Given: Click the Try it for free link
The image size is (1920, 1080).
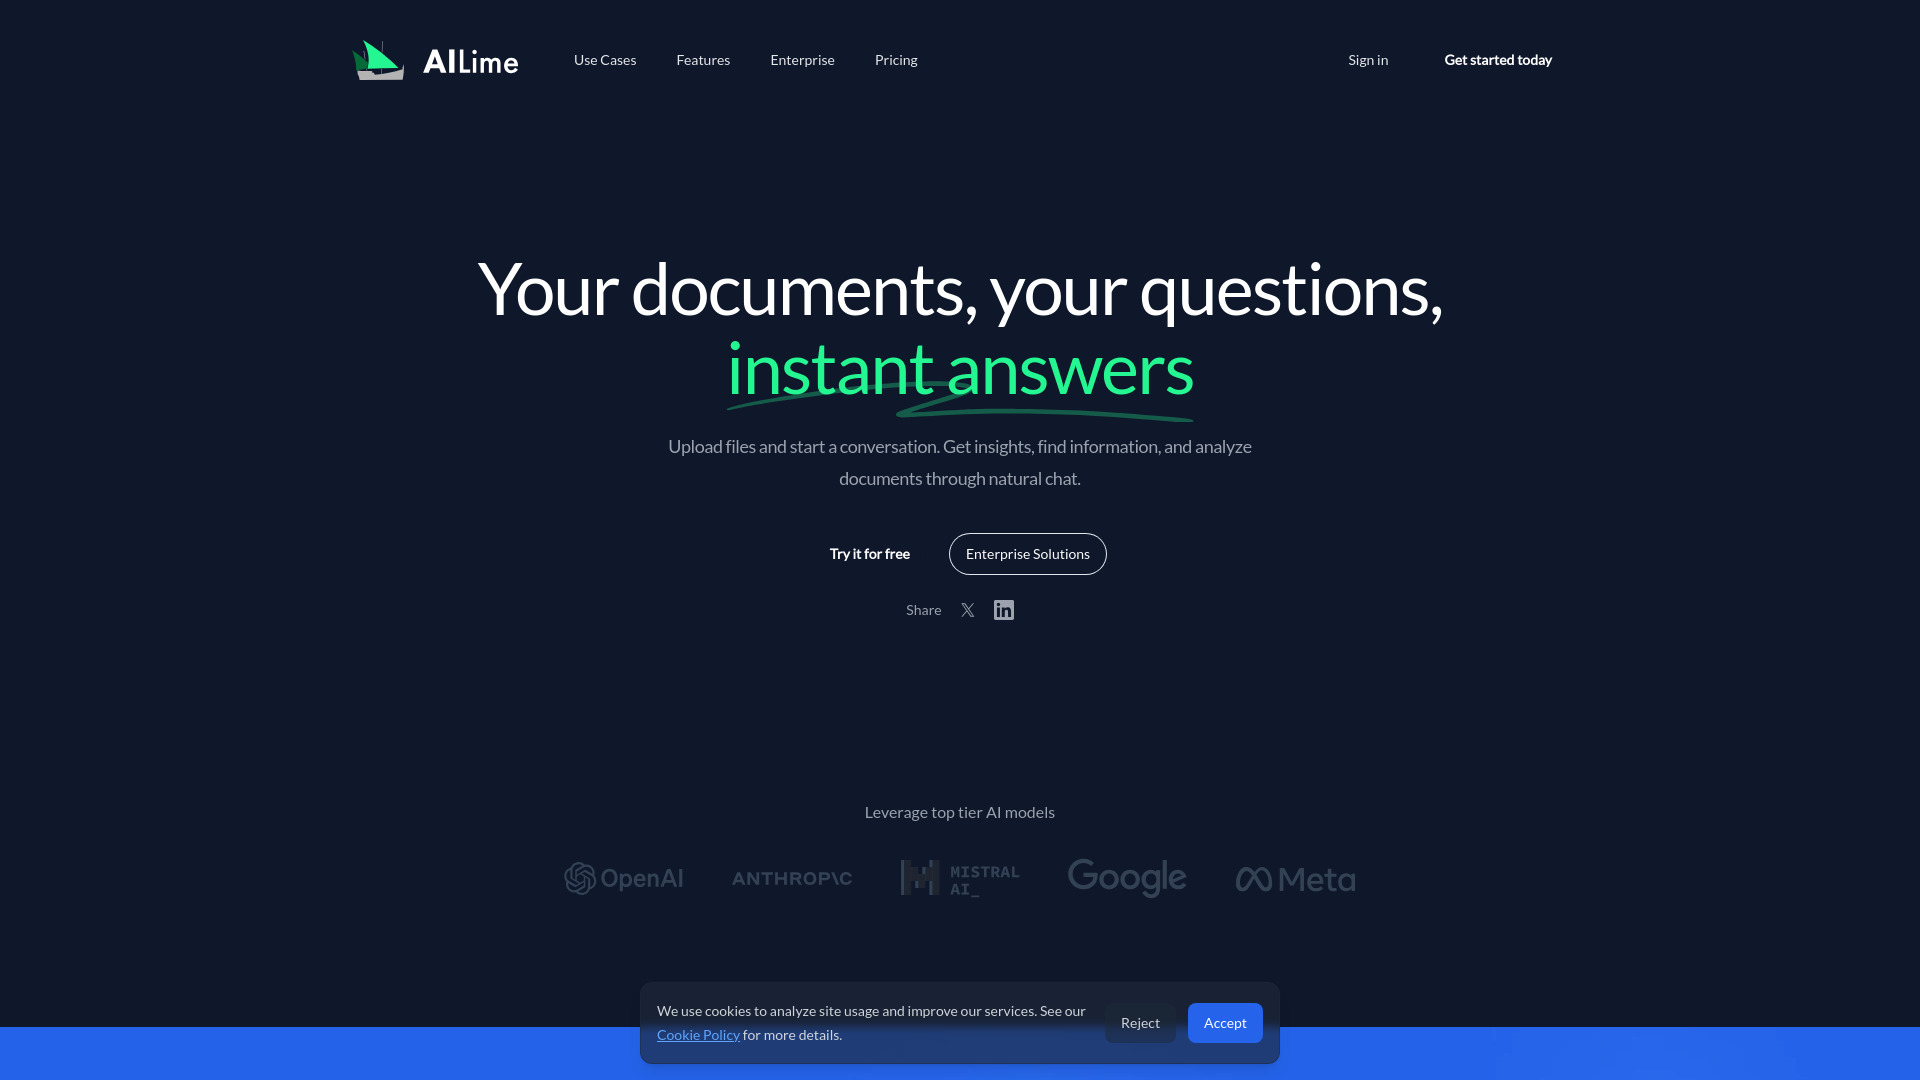Looking at the screenshot, I should pyautogui.click(x=870, y=554).
